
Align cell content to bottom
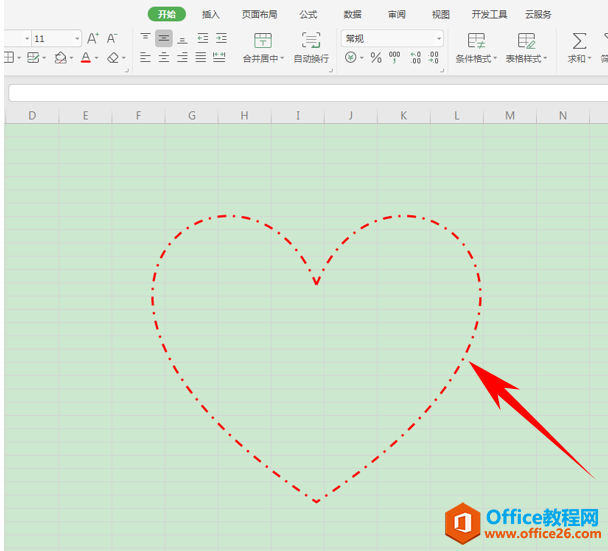(x=182, y=39)
